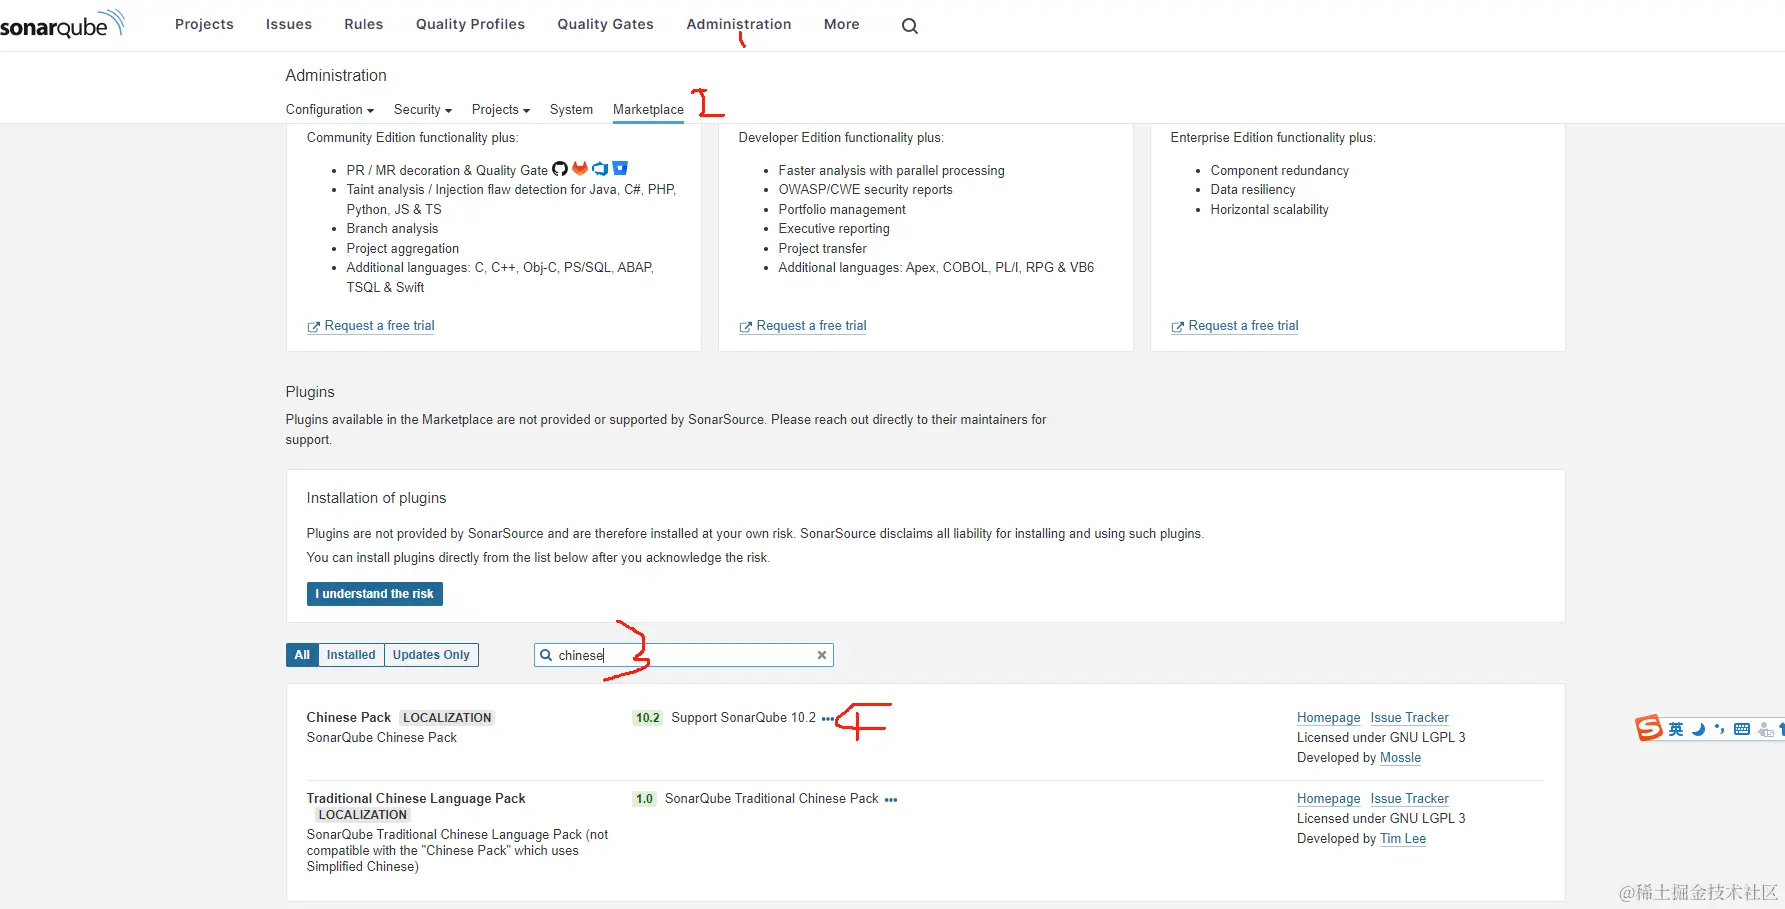
Task: Click the Bitbucket icon
Action: [x=620, y=168]
